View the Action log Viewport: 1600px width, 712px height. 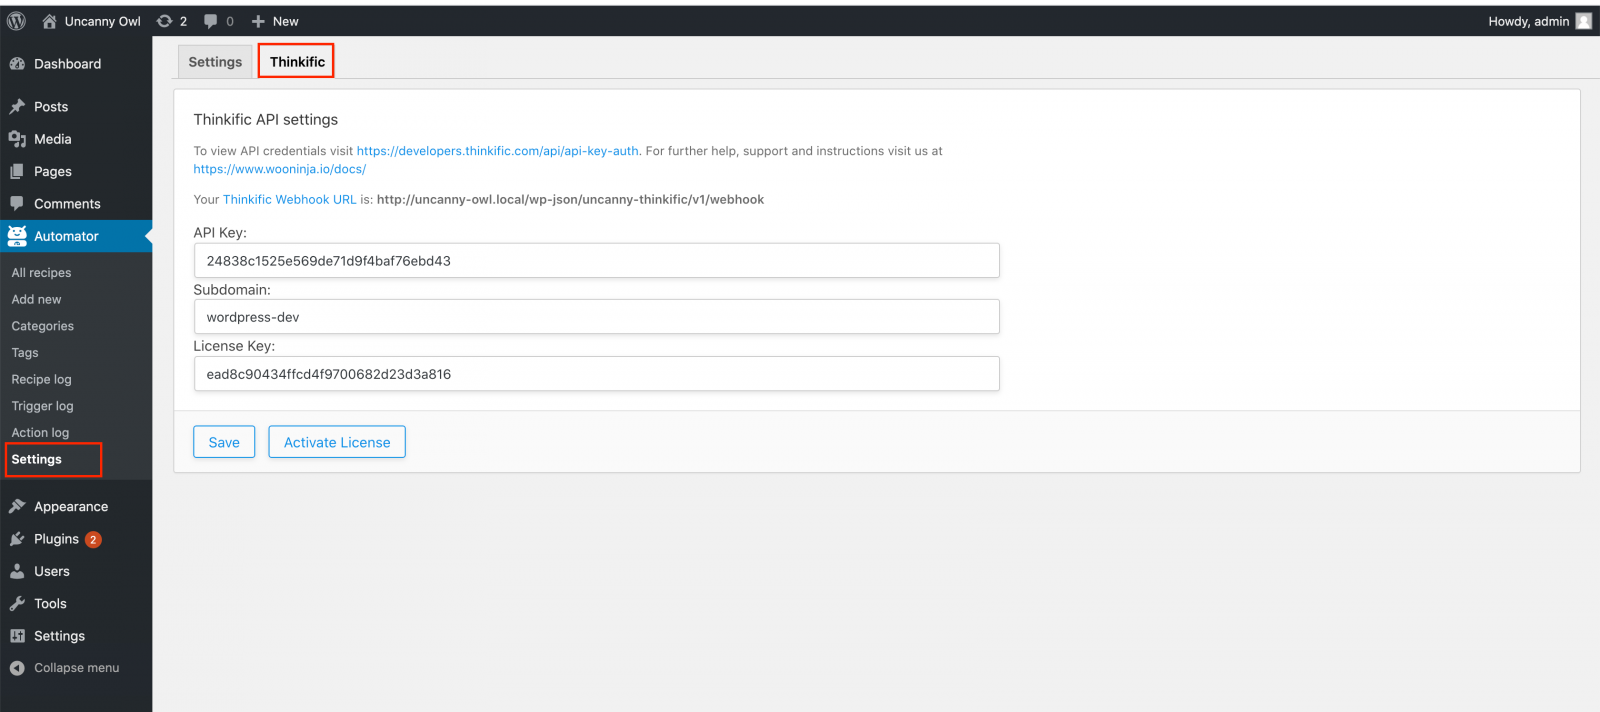coord(40,433)
